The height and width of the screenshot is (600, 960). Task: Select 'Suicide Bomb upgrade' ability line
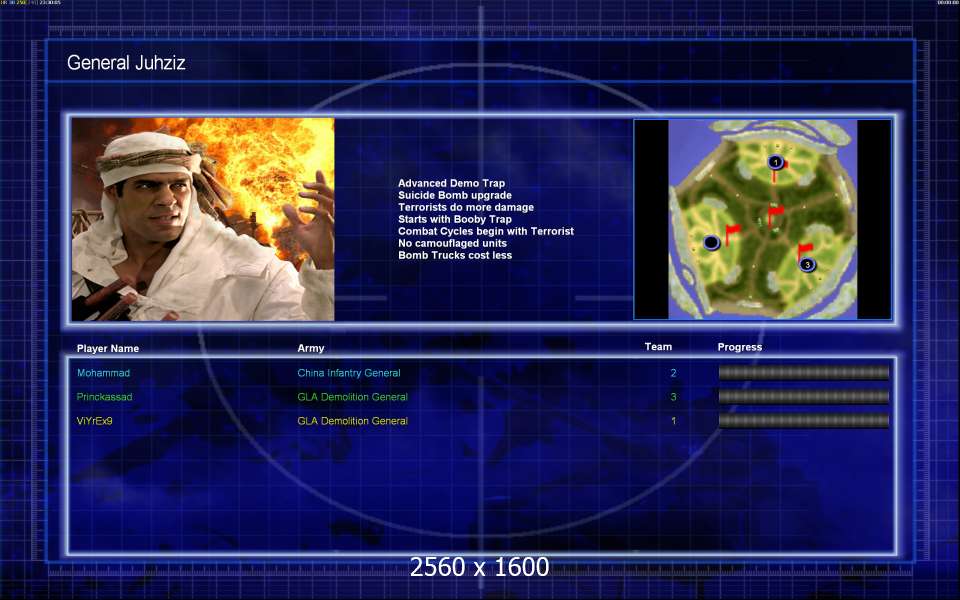click(x=455, y=195)
